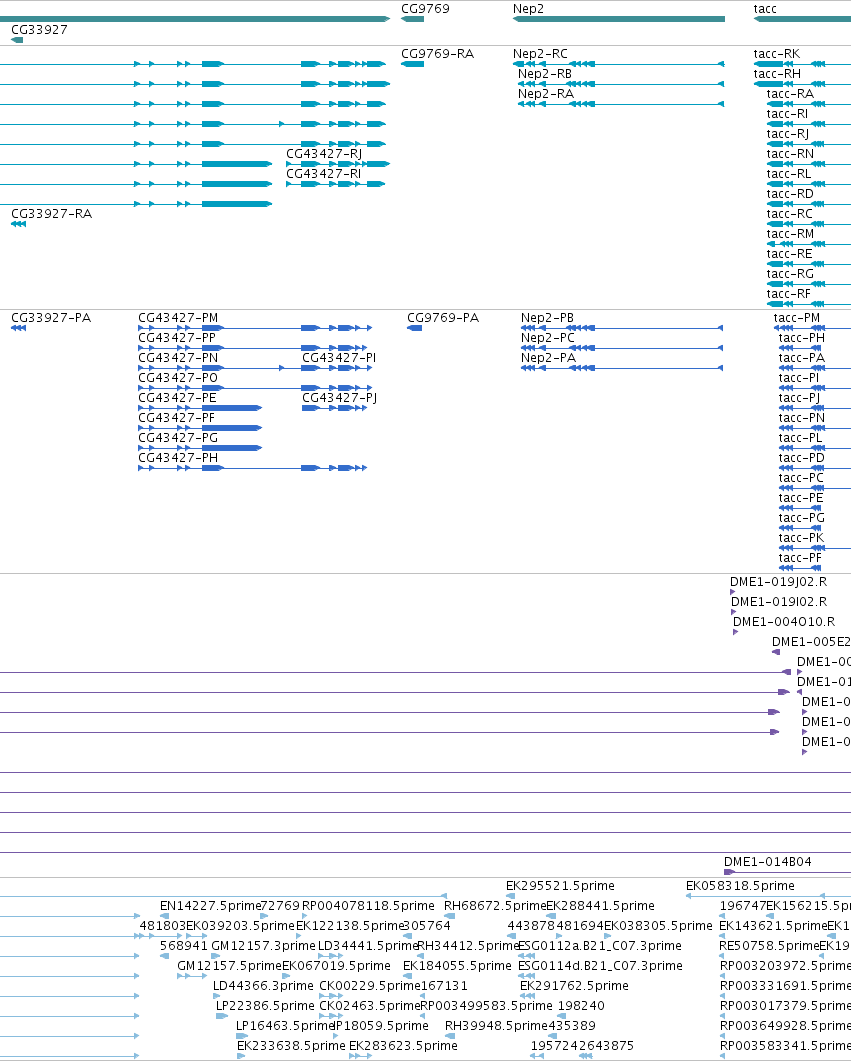Select the EK067019.5prime EST label
Viewport: 851px width, 1061px height.
click(x=336, y=966)
